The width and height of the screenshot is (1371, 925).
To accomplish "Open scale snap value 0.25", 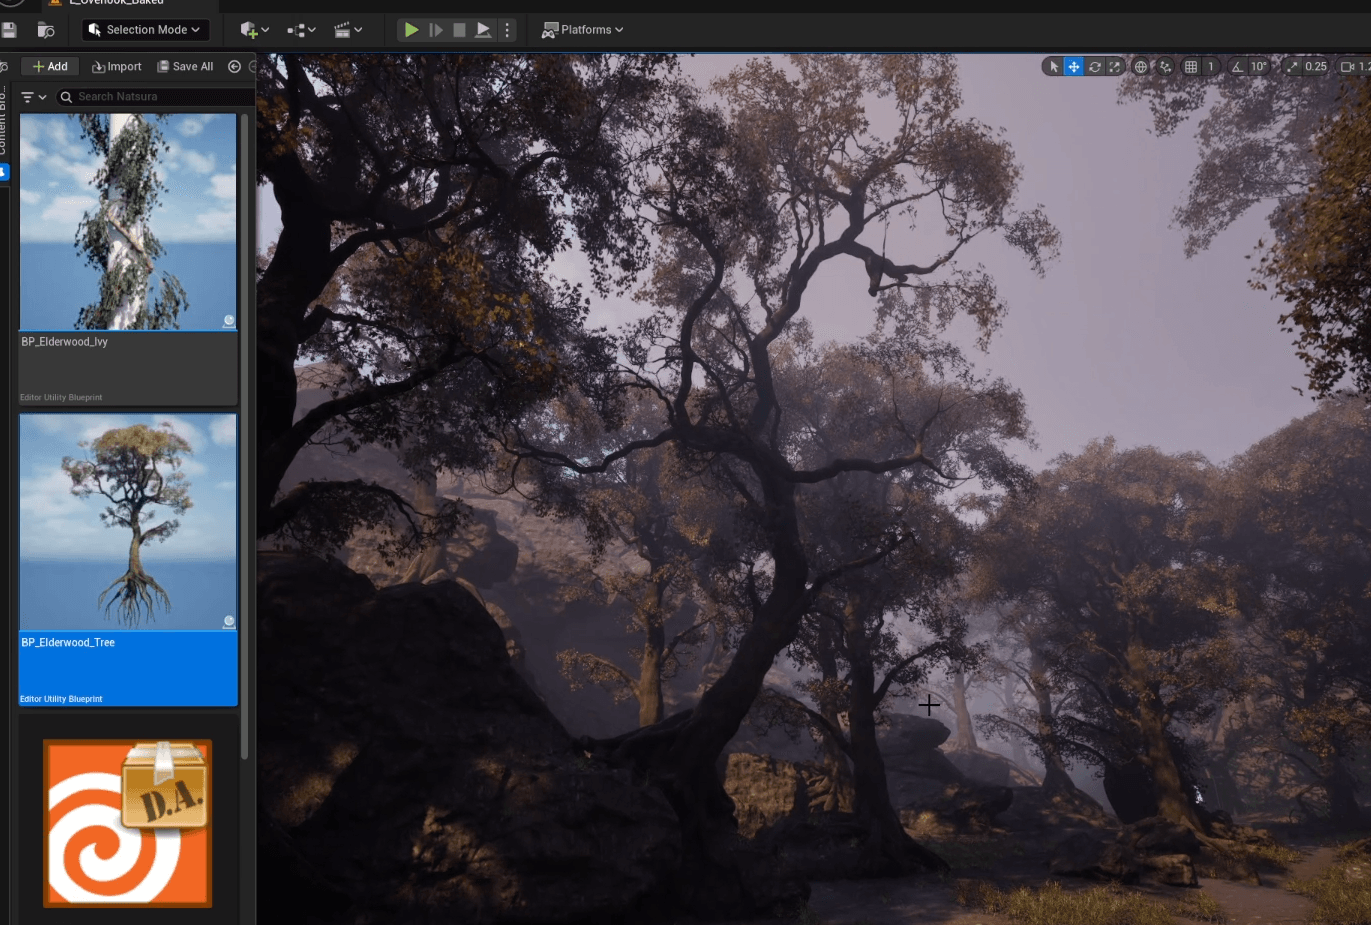I will 1316,67.
